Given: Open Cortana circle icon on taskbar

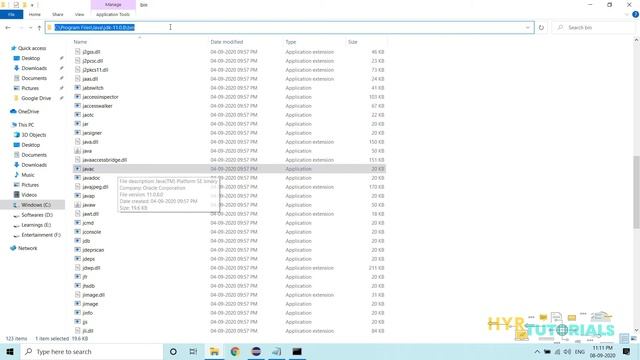Looking at the screenshot, I should 173,351.
